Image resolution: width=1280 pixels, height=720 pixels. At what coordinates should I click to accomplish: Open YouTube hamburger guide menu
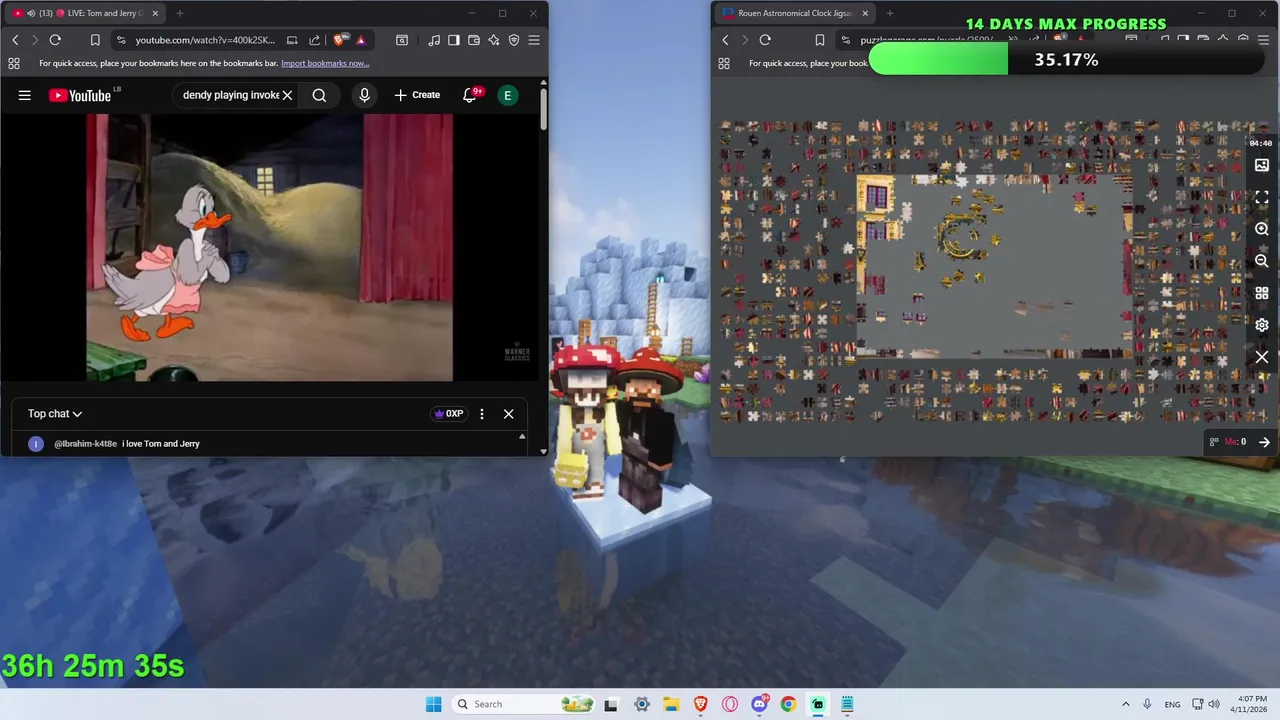click(x=25, y=95)
